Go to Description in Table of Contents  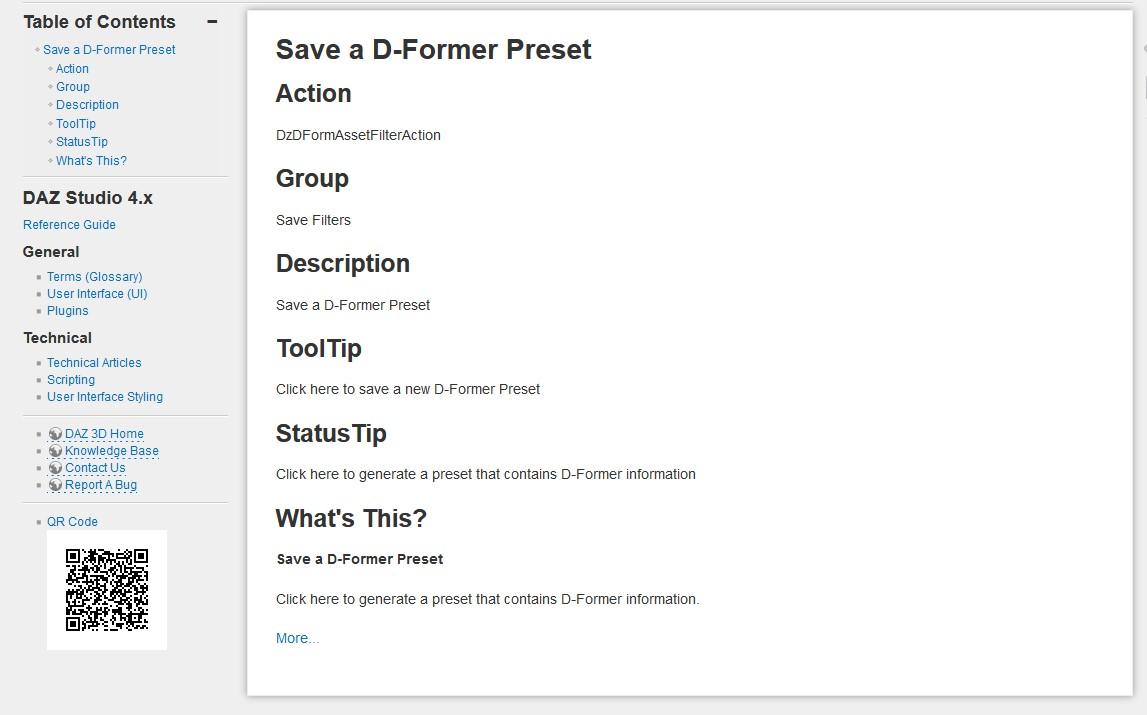tap(87, 105)
